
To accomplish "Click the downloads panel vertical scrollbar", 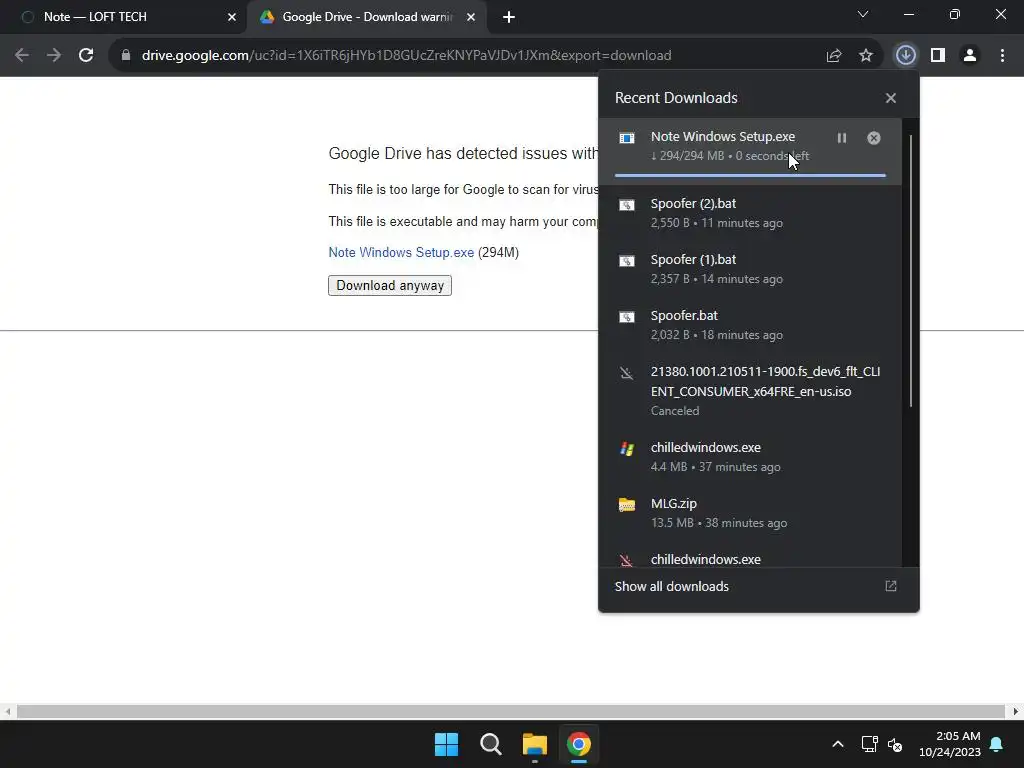I will (x=910, y=271).
